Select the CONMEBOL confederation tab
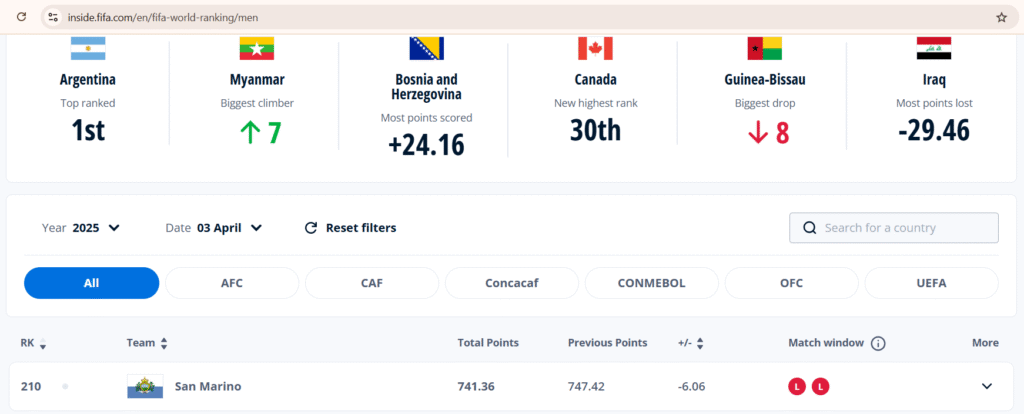This screenshot has height=414, width=1024. [x=652, y=283]
